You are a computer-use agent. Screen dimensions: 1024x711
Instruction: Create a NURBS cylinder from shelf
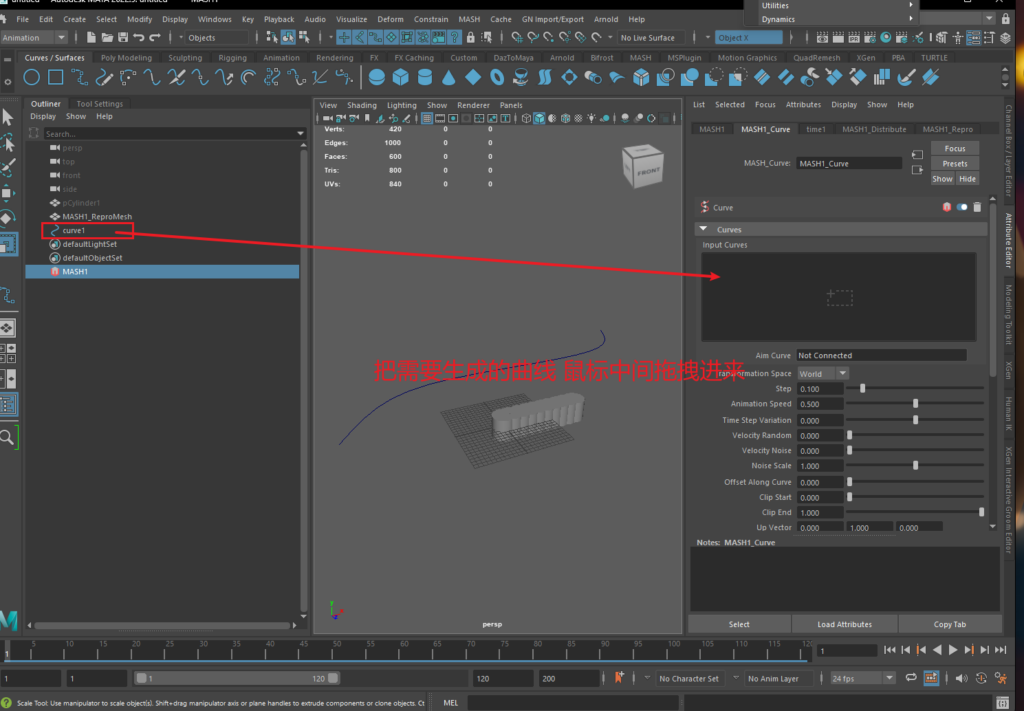click(424, 78)
